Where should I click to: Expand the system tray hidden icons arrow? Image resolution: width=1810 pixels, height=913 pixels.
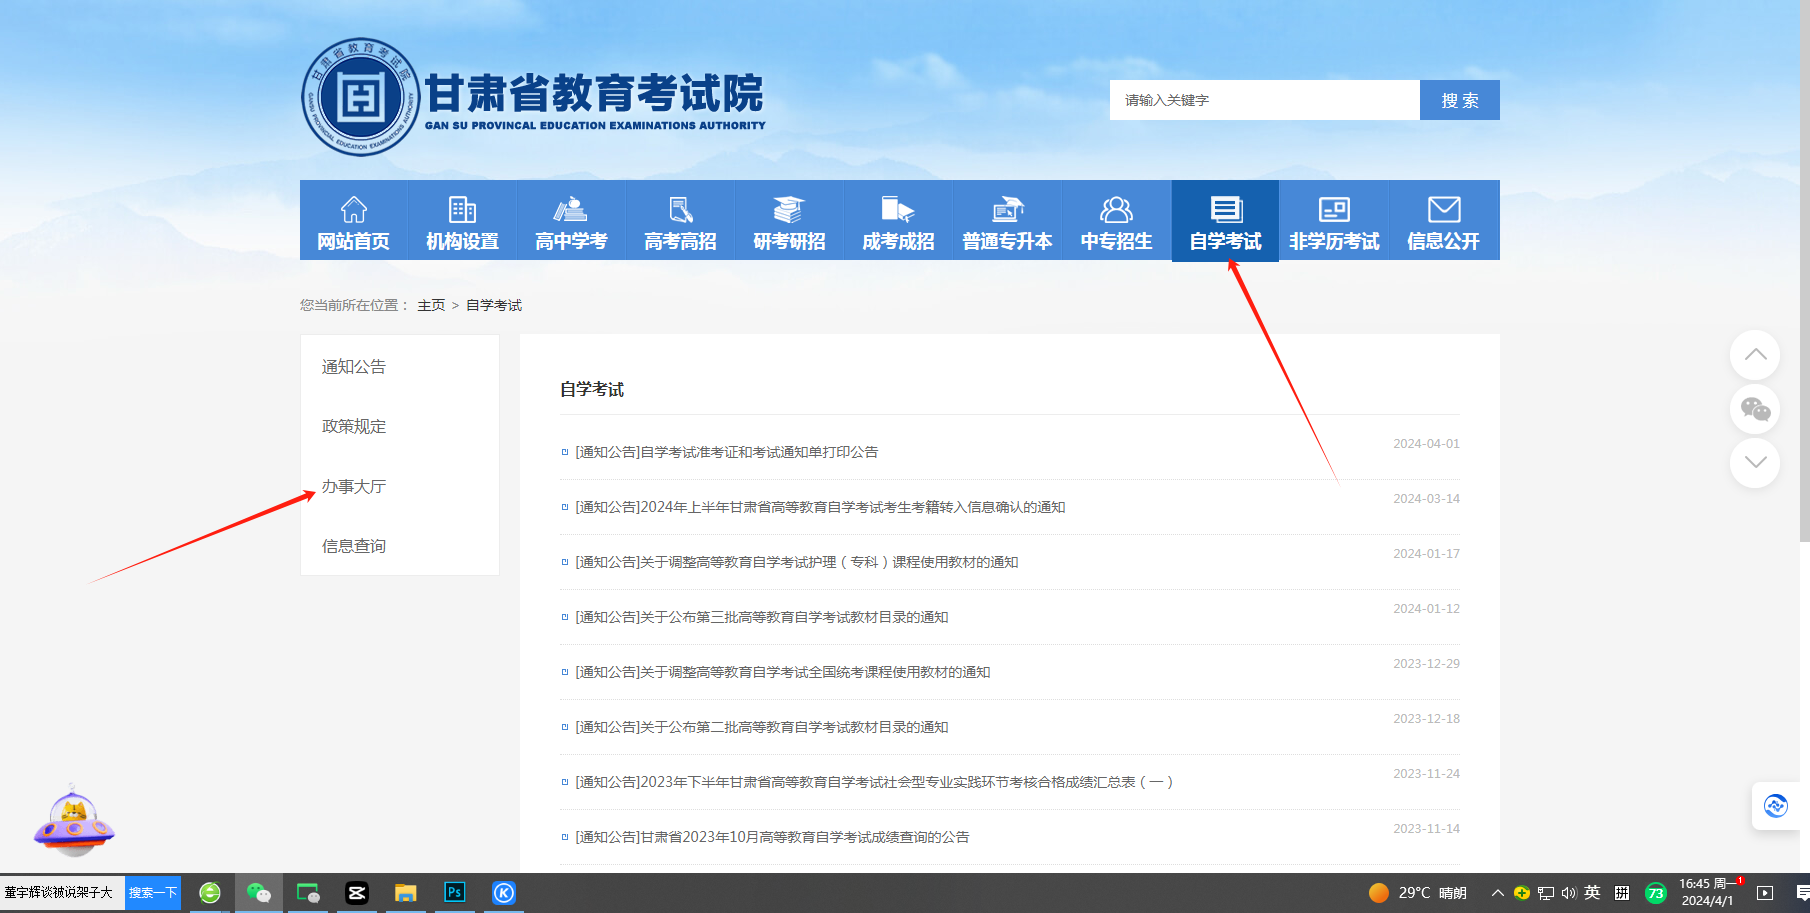click(x=1497, y=893)
